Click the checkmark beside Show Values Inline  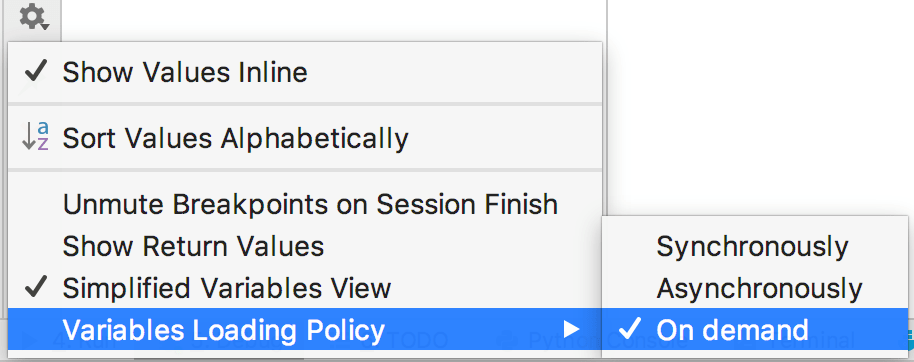coord(36,72)
